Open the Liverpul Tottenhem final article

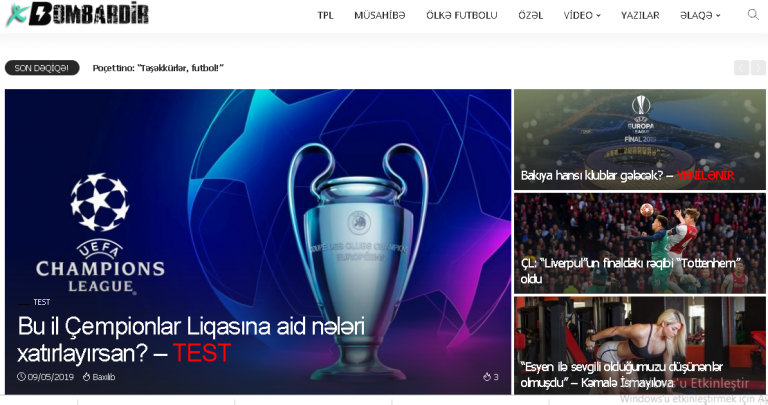pyautogui.click(x=640, y=243)
